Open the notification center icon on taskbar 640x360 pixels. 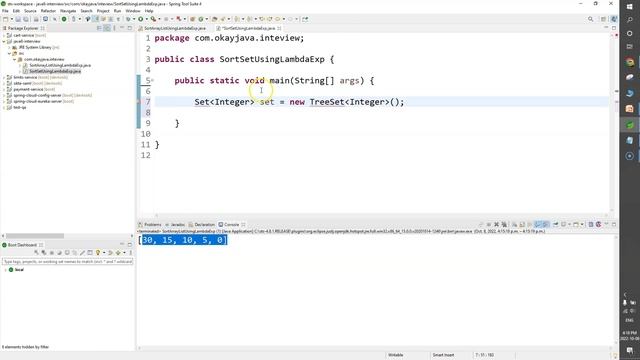point(630,350)
